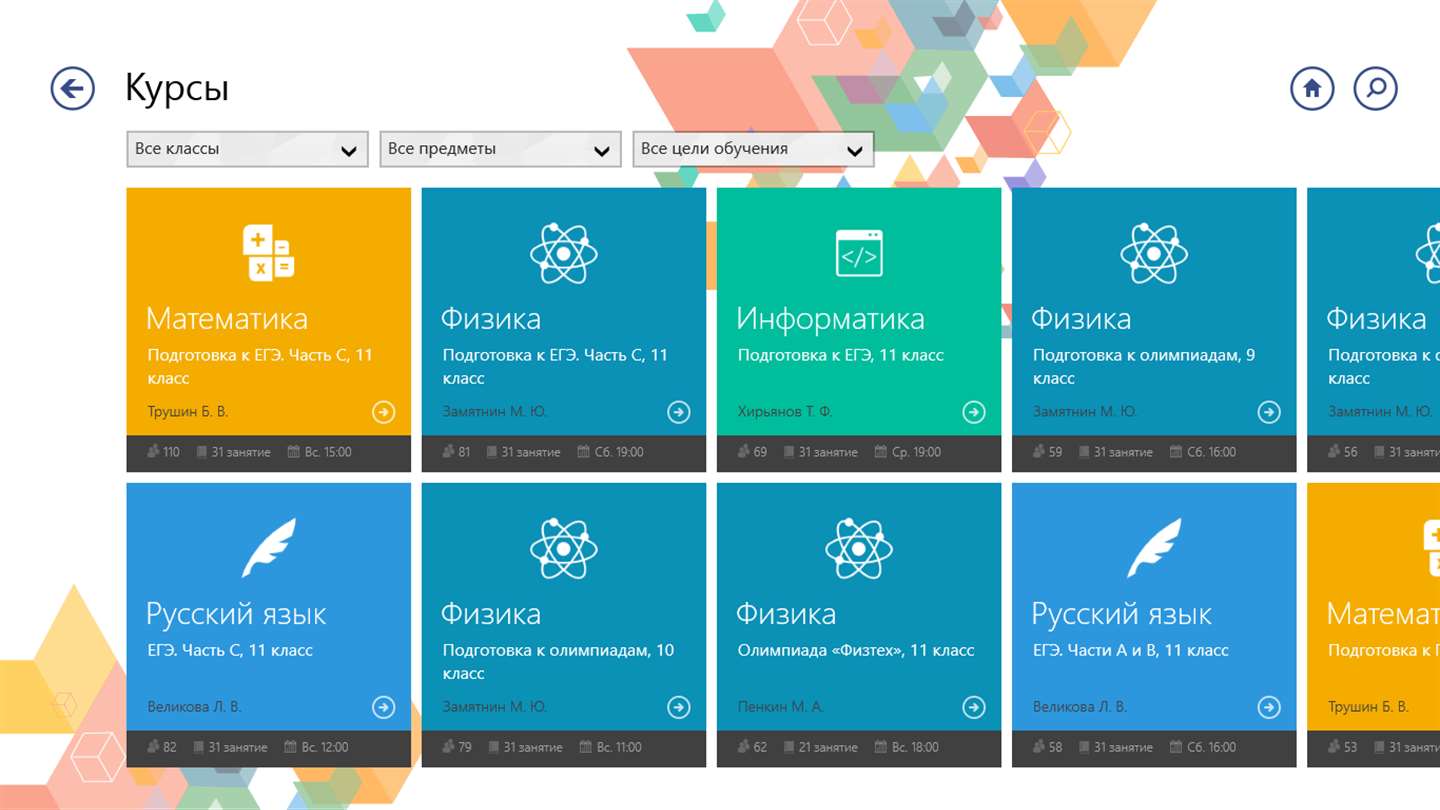This screenshot has height=810, width=1440.
Task: Click teacher name Хирьянов Т. Ф.
Action: (785, 412)
